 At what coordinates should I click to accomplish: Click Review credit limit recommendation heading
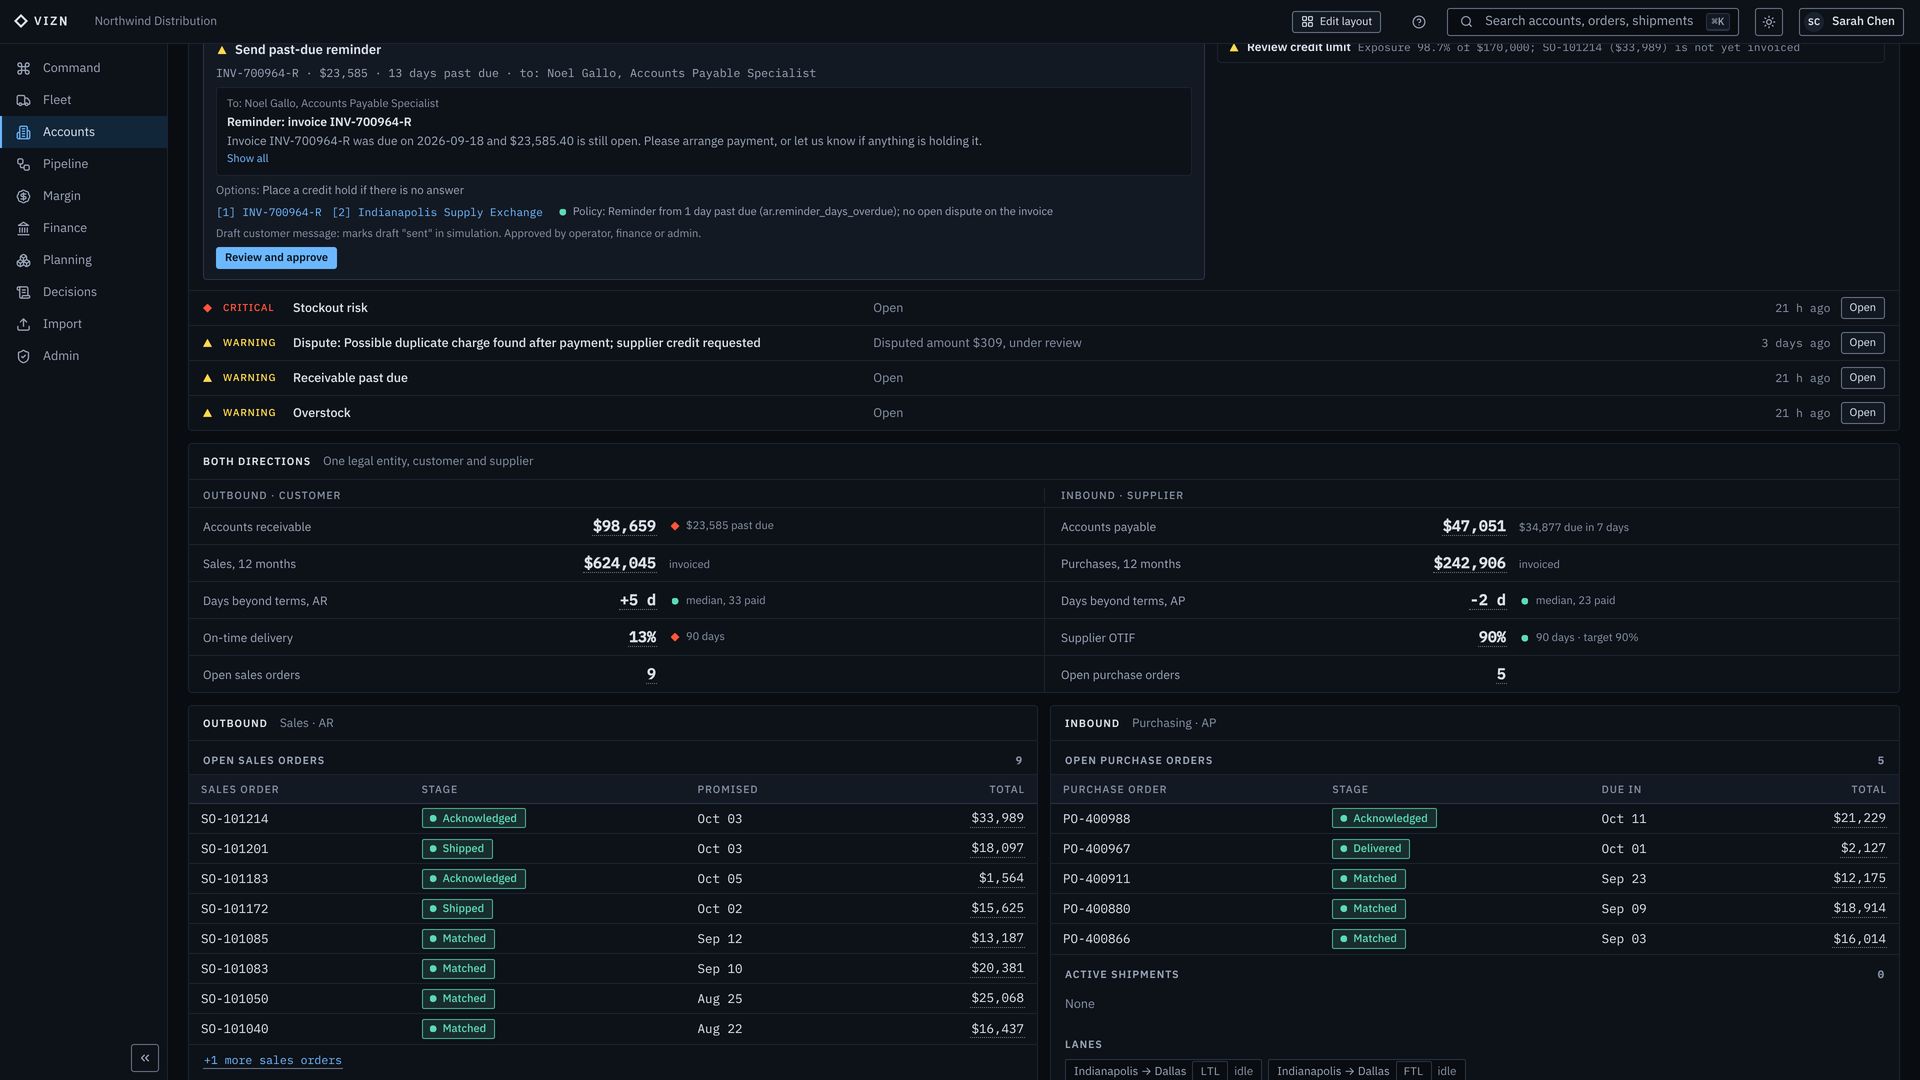point(1298,47)
